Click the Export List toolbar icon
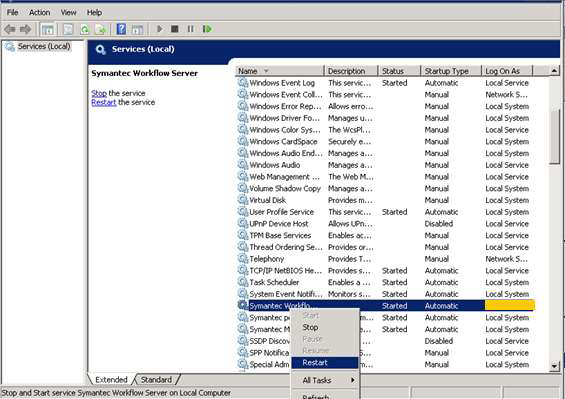 point(101,29)
